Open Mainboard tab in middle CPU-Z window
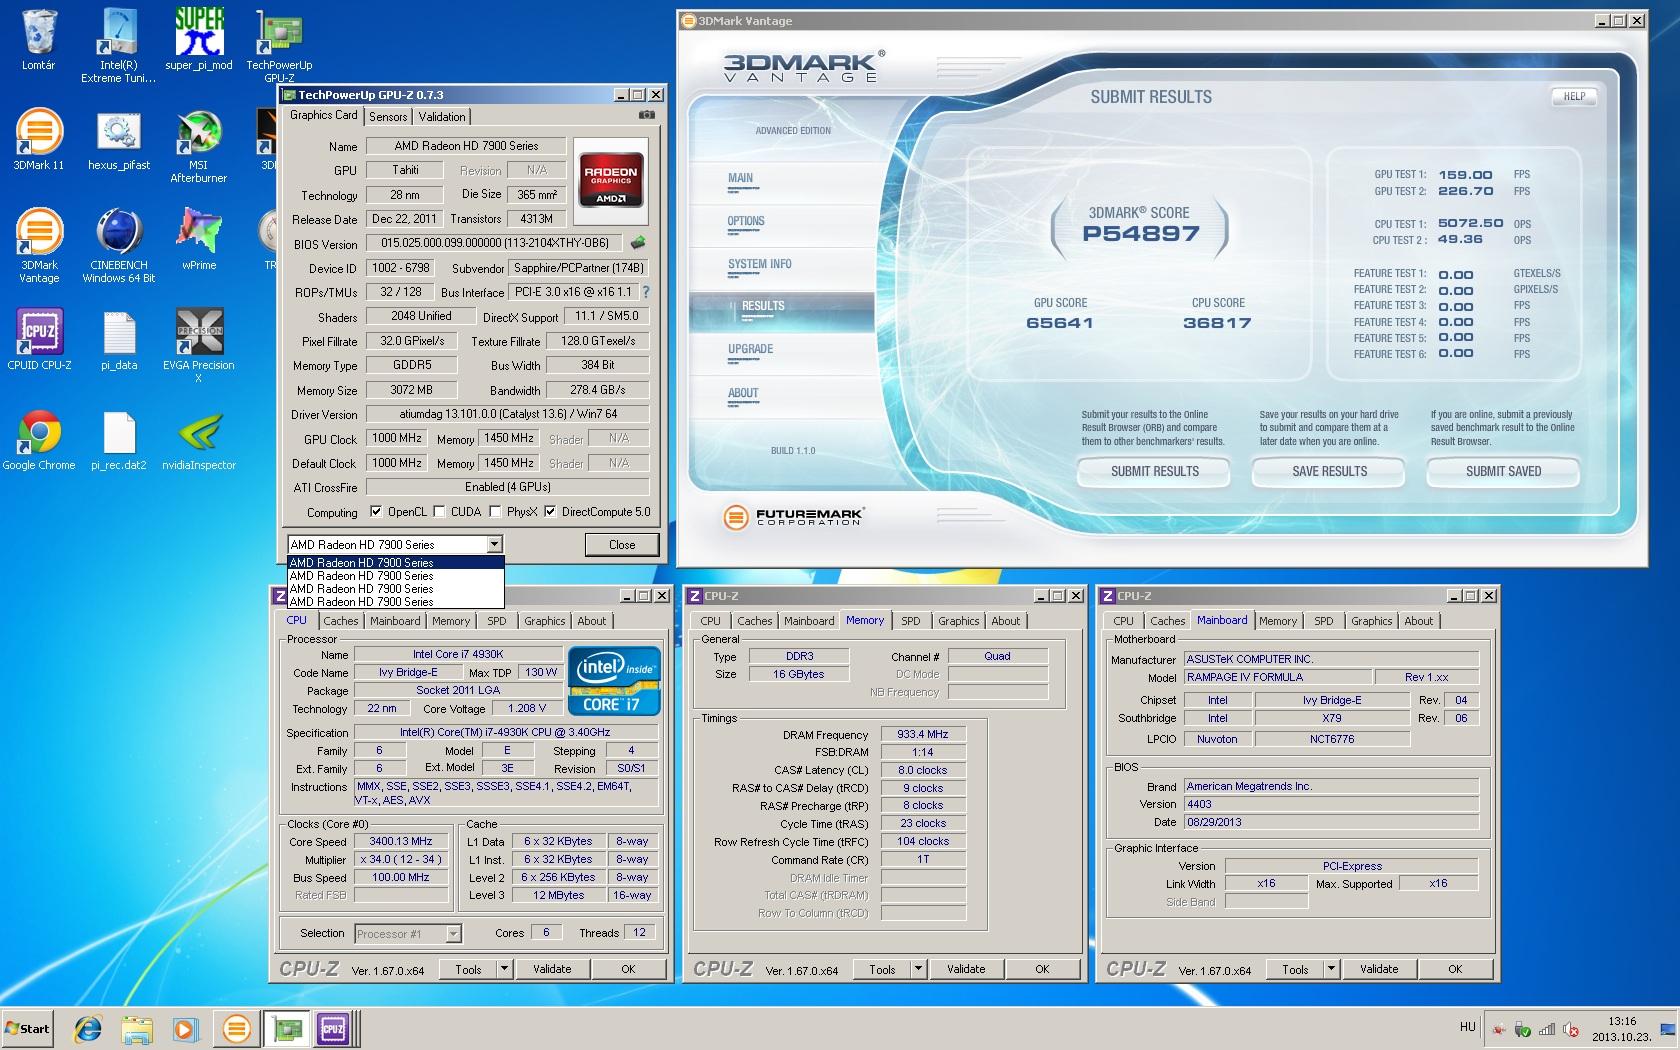 pyautogui.click(x=808, y=621)
